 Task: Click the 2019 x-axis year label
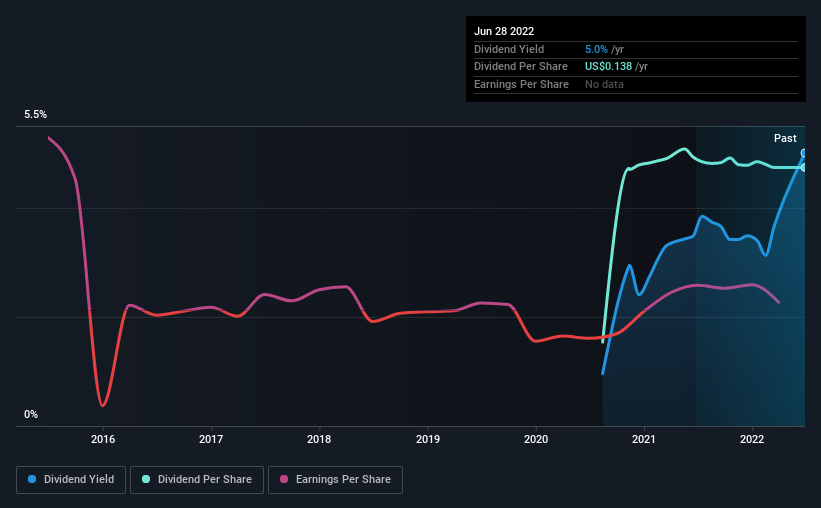[x=428, y=439]
